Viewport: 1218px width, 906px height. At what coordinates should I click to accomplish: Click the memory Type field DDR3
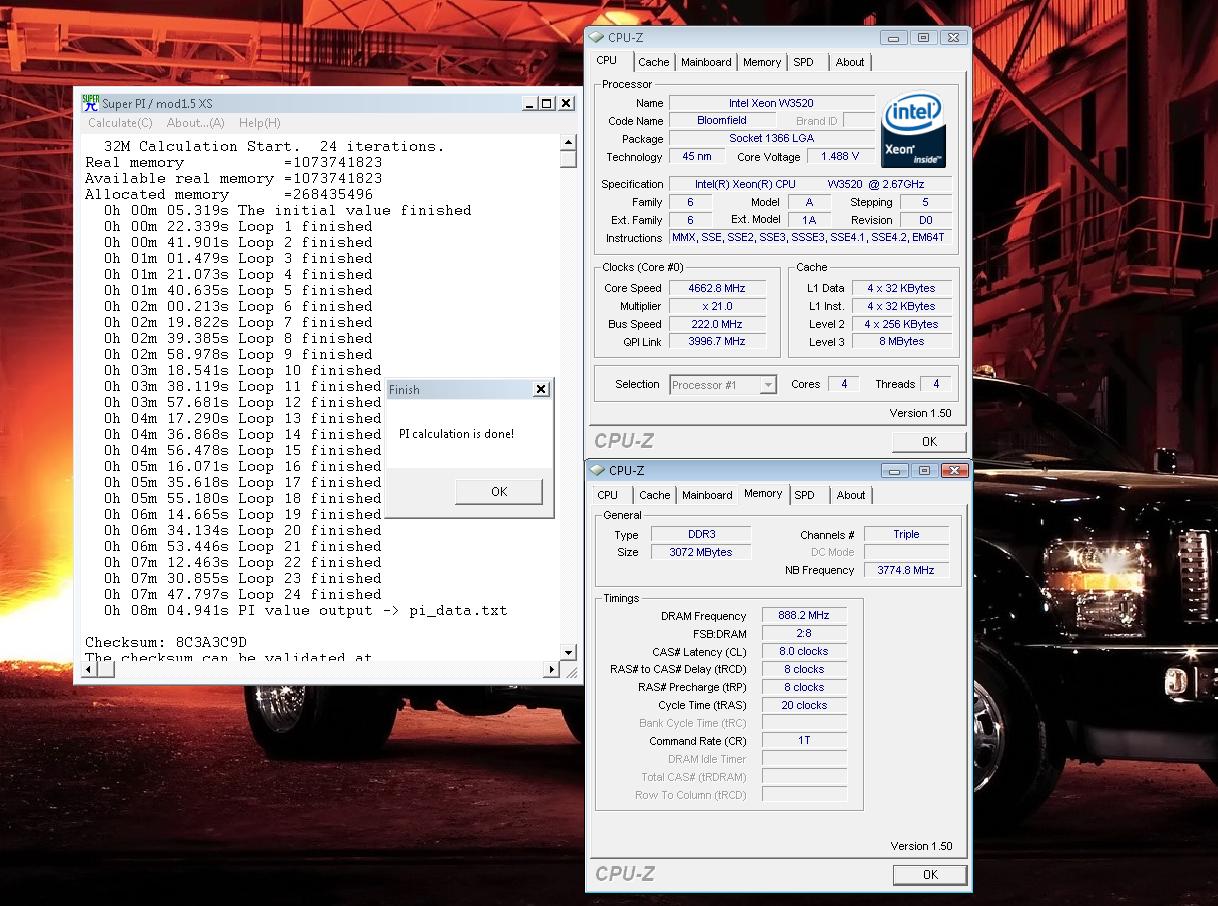701,534
